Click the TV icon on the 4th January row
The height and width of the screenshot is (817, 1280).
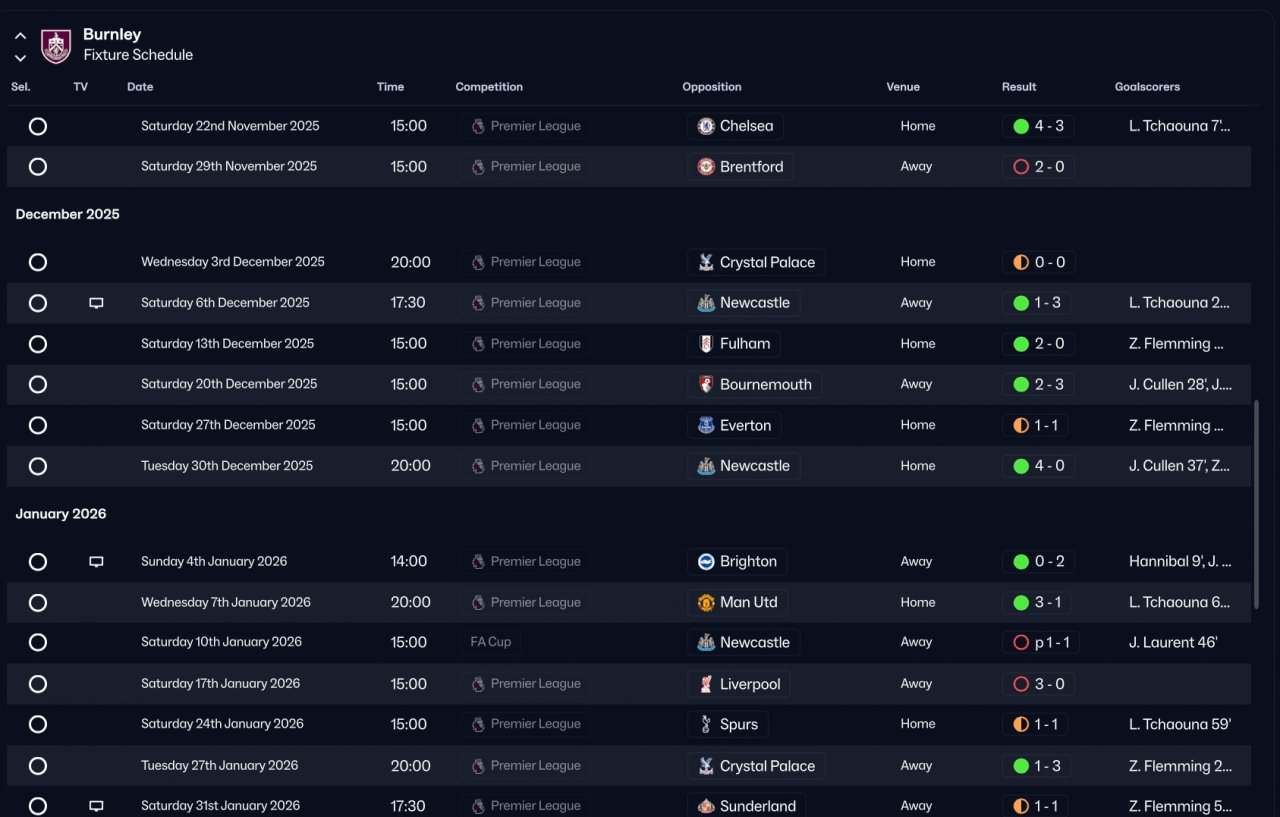(96, 562)
